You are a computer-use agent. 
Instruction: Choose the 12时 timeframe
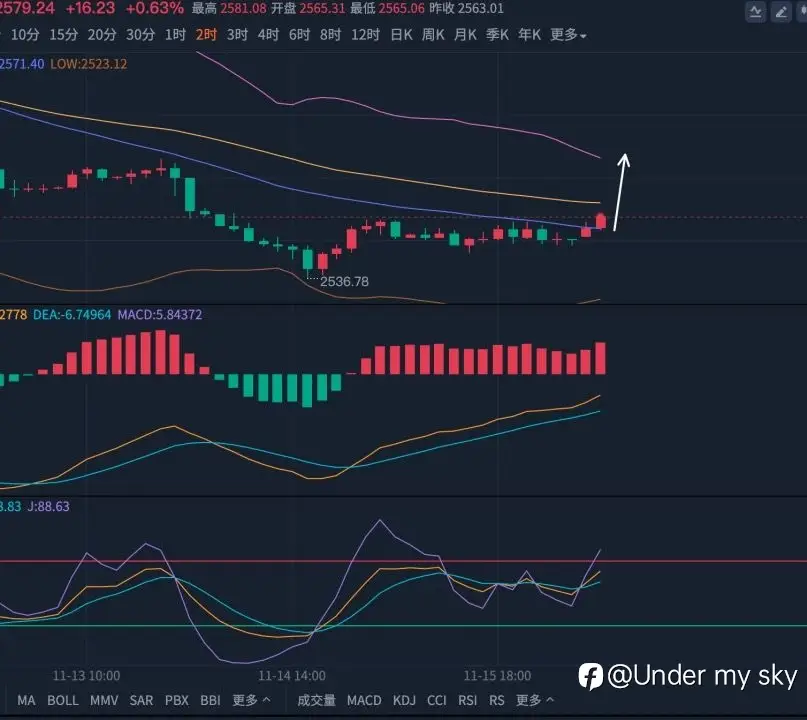click(365, 35)
